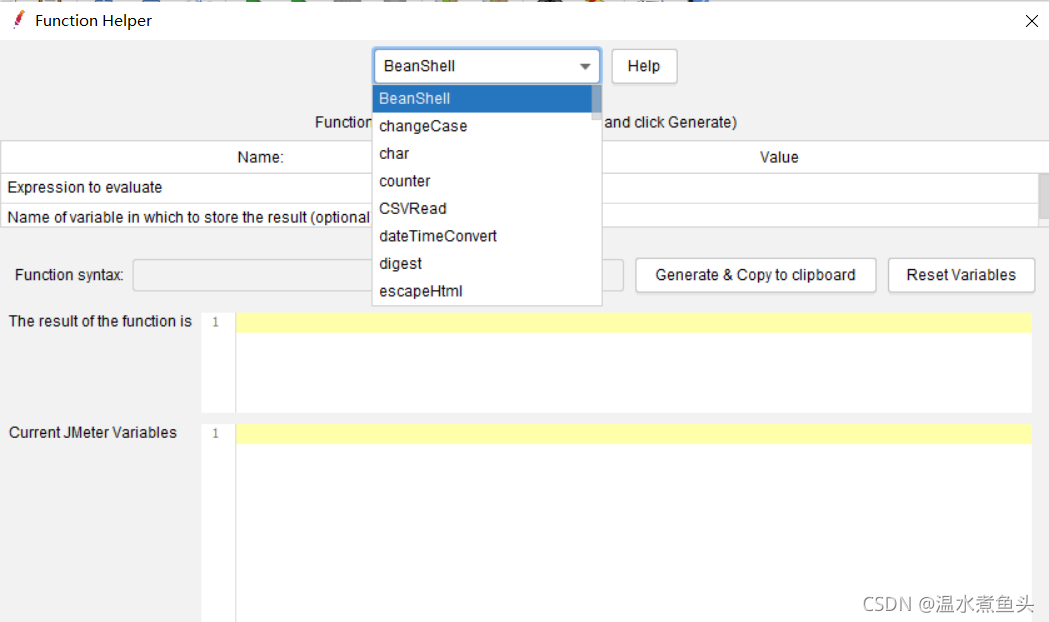
Task: Click the combo box dropdown arrow
Action: [x=585, y=66]
